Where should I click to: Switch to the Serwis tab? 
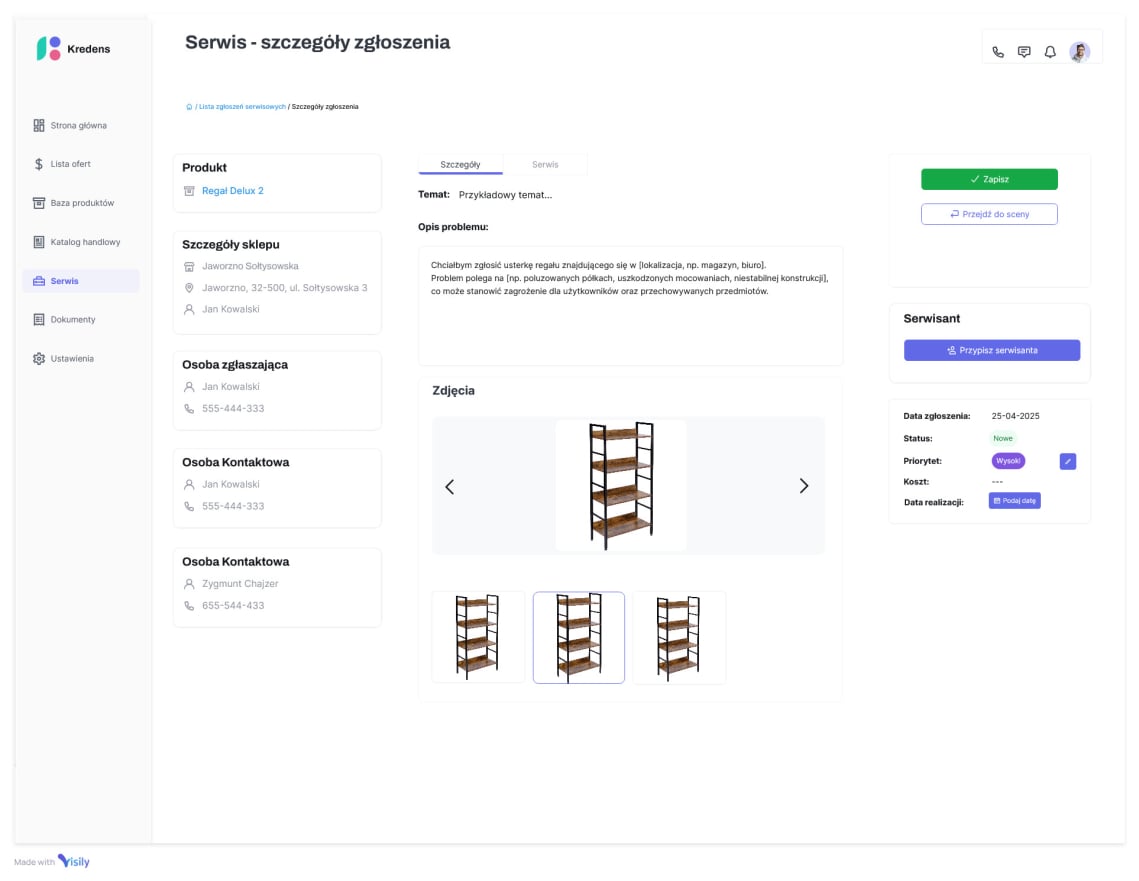[x=545, y=163]
